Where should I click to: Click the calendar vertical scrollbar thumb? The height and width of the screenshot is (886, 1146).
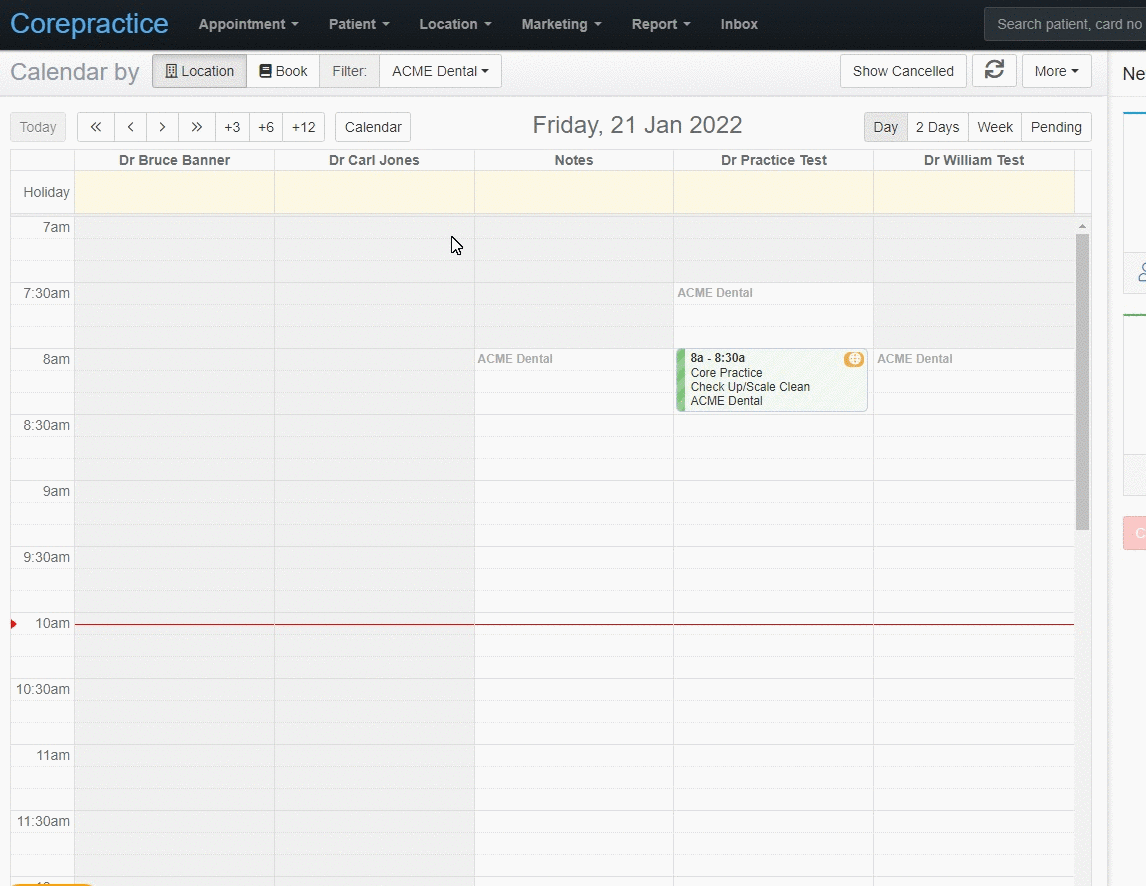(1082, 382)
